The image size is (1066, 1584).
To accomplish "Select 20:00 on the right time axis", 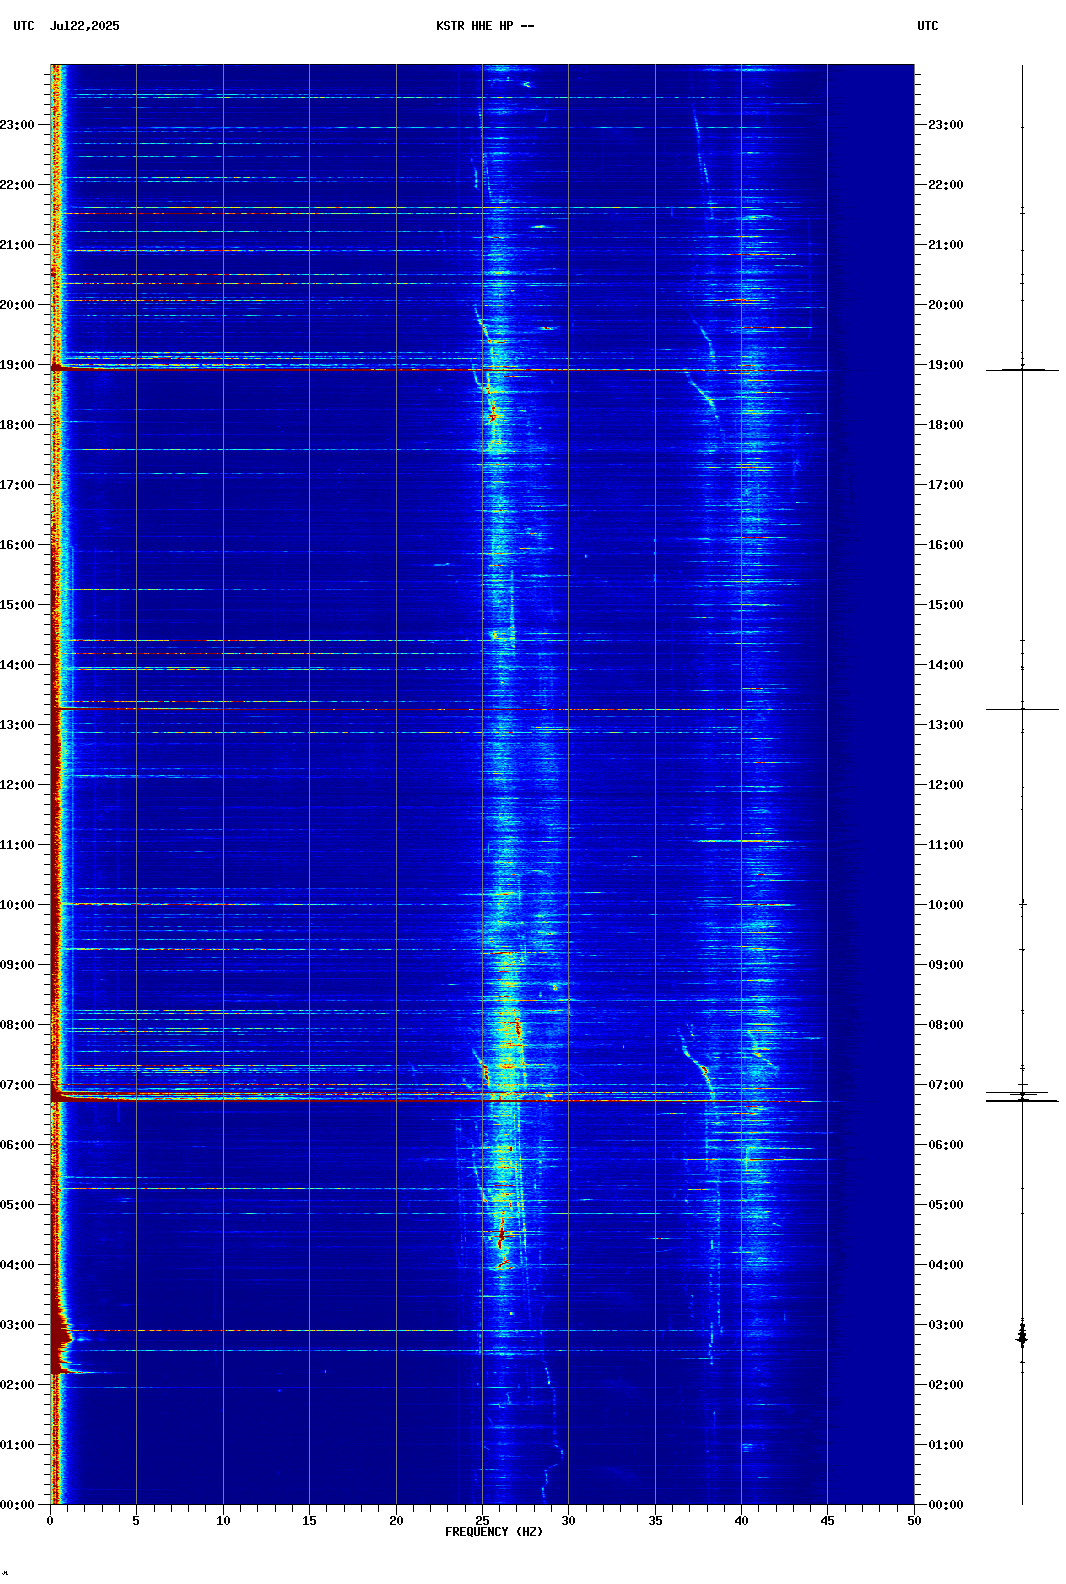I will [946, 305].
